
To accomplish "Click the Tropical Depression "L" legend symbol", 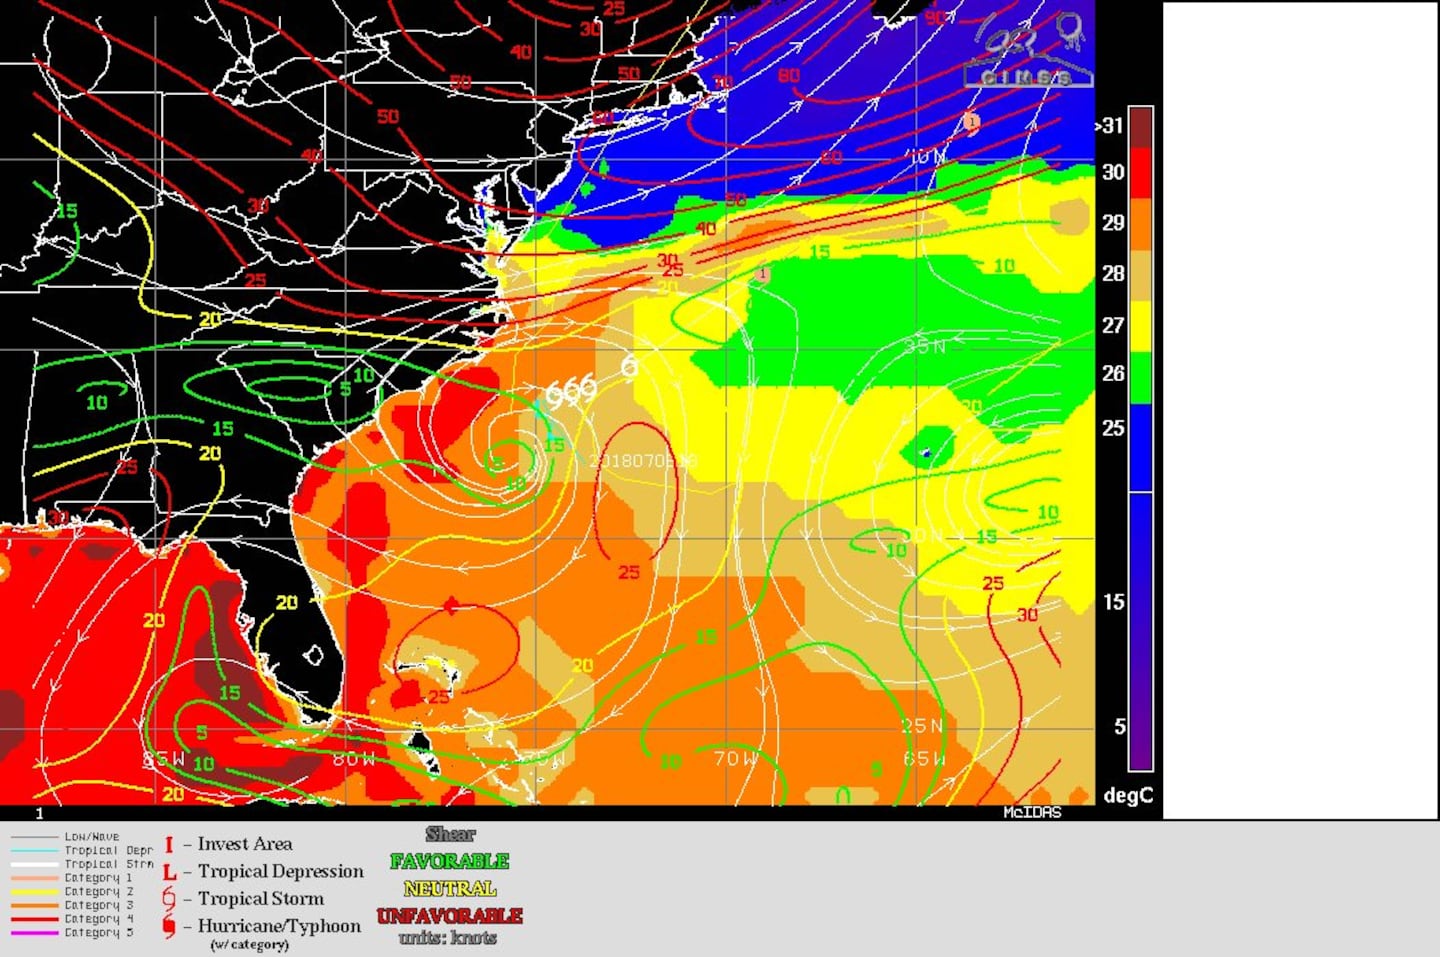I will tap(169, 873).
